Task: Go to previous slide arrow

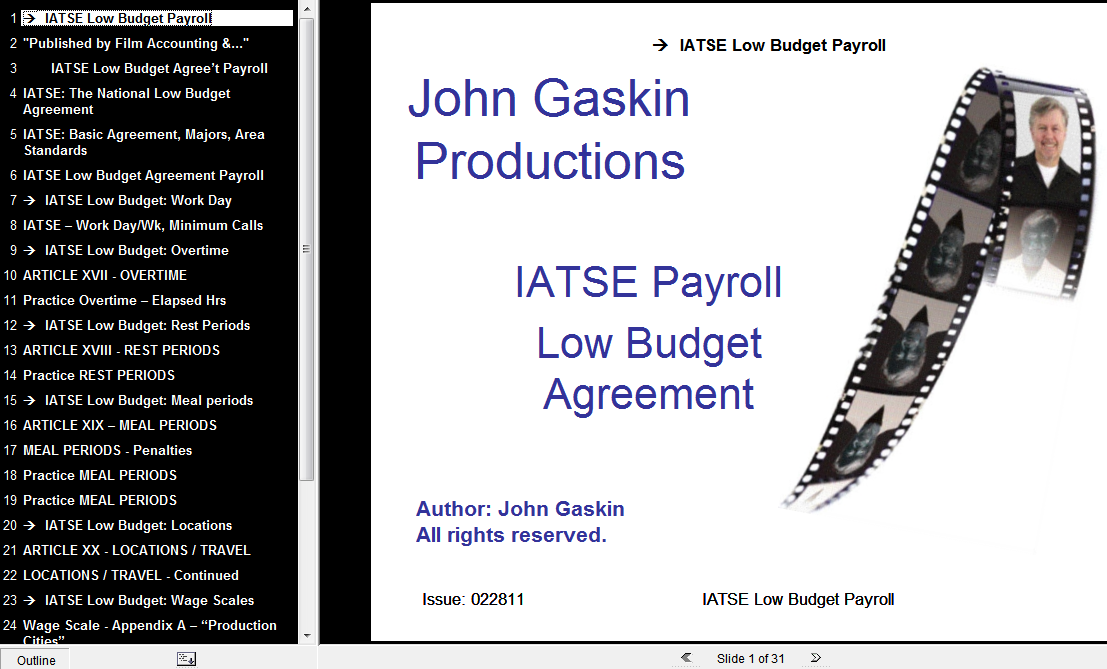Action: [x=686, y=658]
